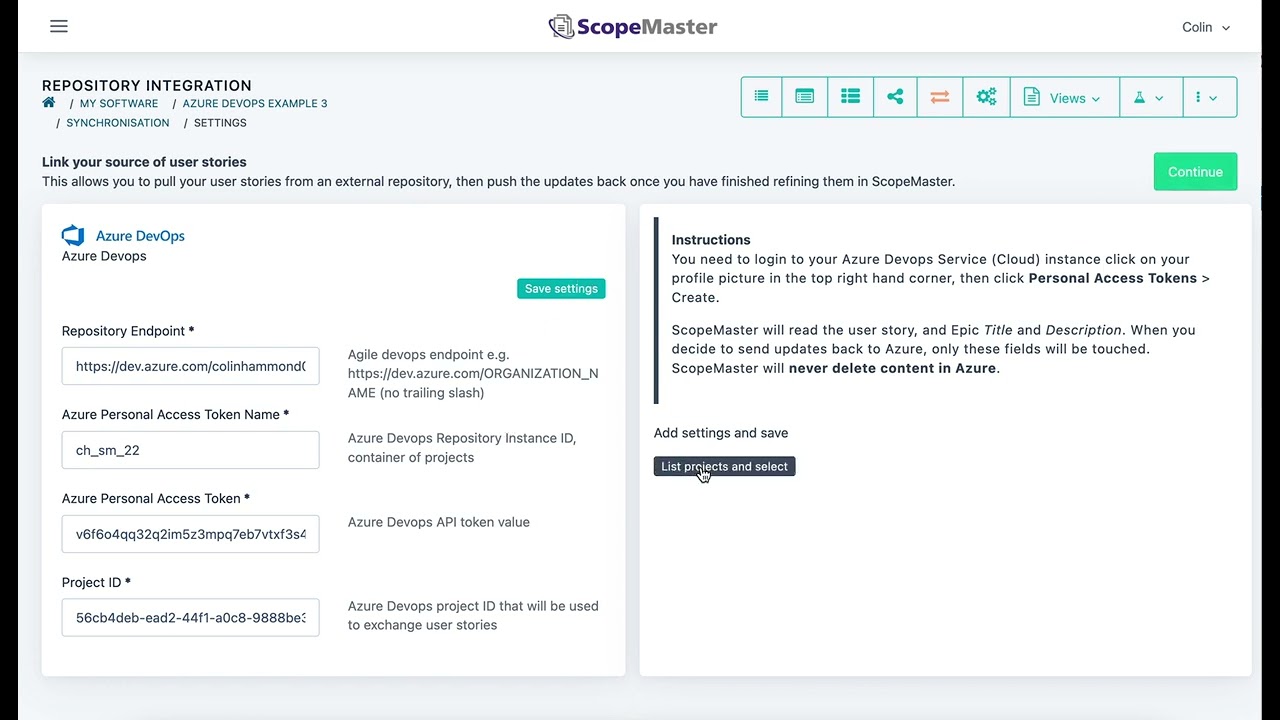Open the flask lab dropdown

click(1149, 98)
